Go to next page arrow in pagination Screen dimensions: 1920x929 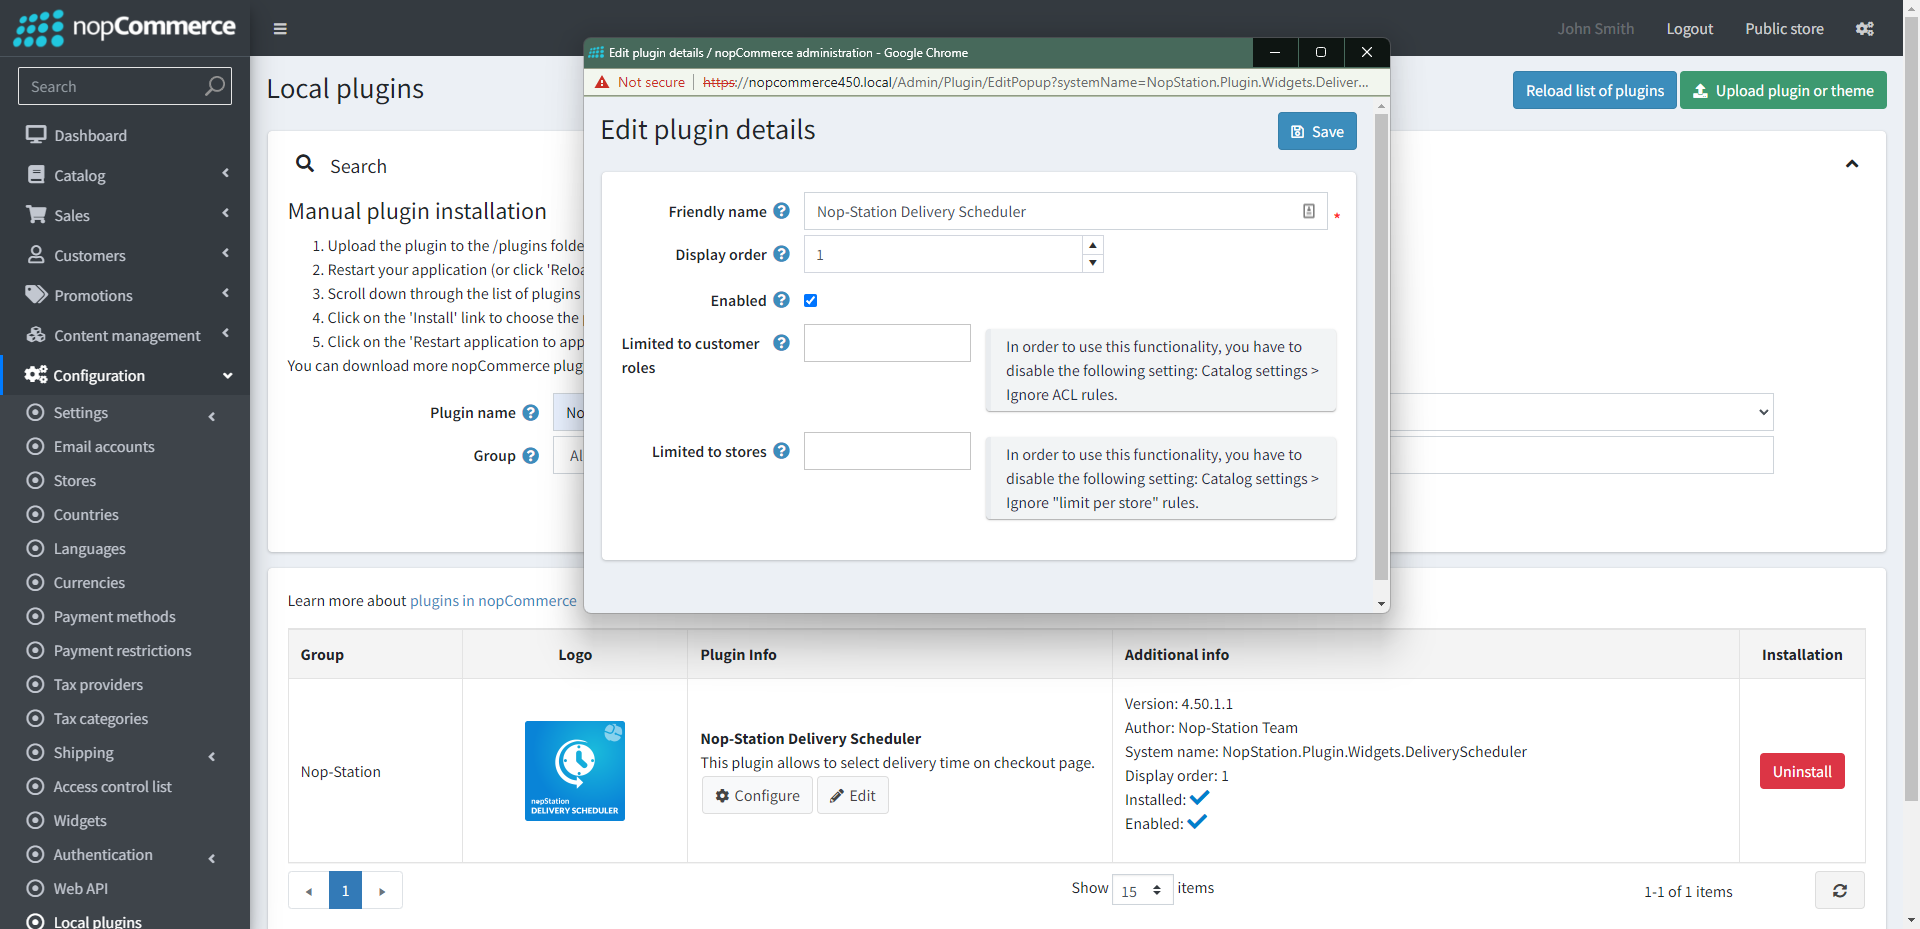pos(382,890)
